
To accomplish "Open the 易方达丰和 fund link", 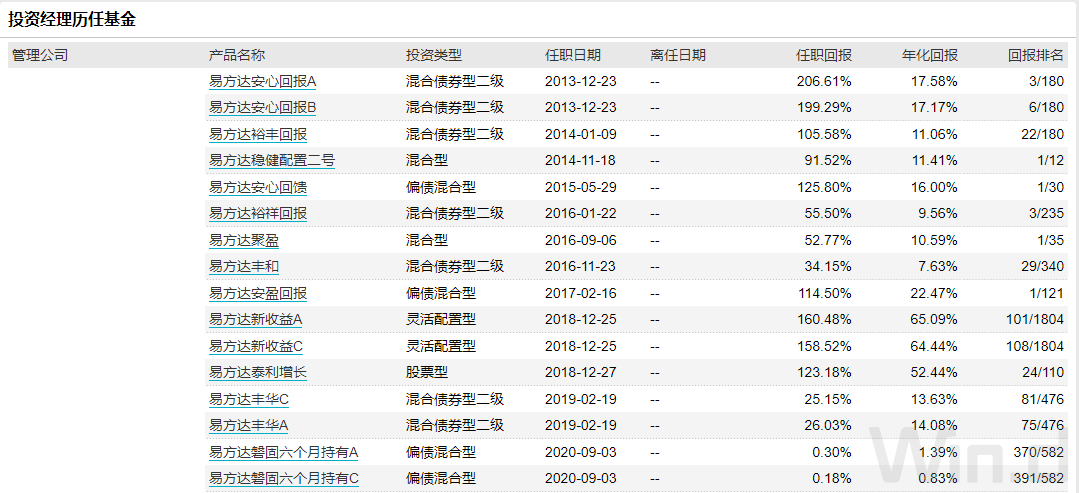I will (x=244, y=266).
